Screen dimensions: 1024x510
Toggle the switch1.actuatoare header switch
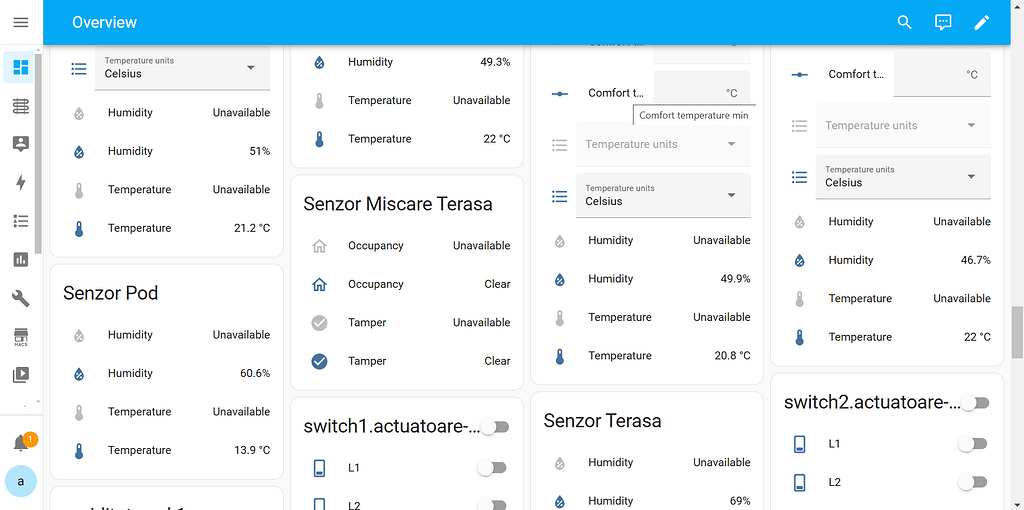pos(494,427)
